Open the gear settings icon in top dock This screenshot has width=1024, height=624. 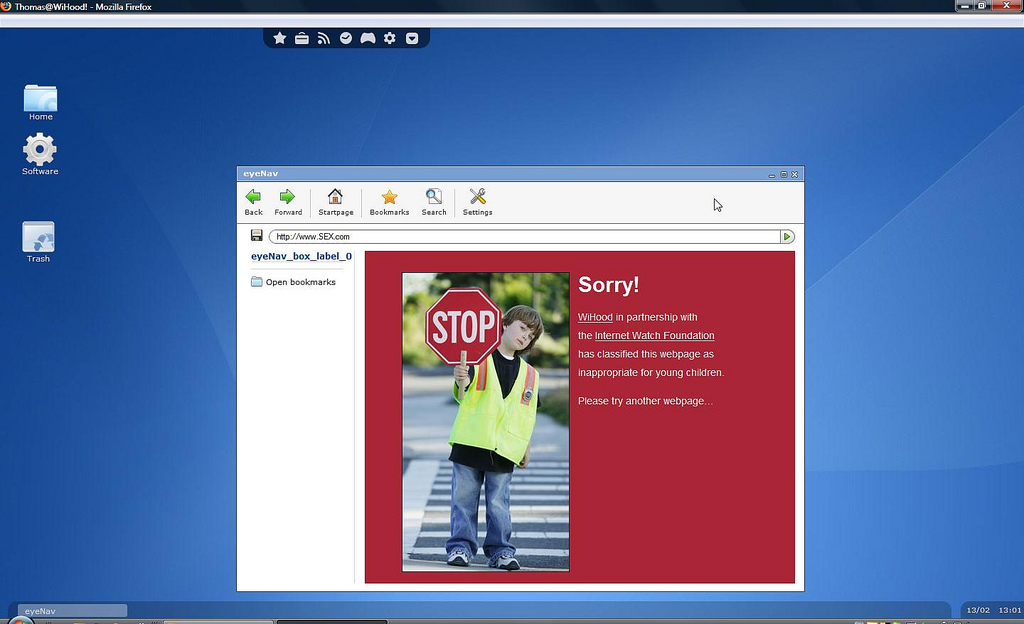click(x=390, y=38)
